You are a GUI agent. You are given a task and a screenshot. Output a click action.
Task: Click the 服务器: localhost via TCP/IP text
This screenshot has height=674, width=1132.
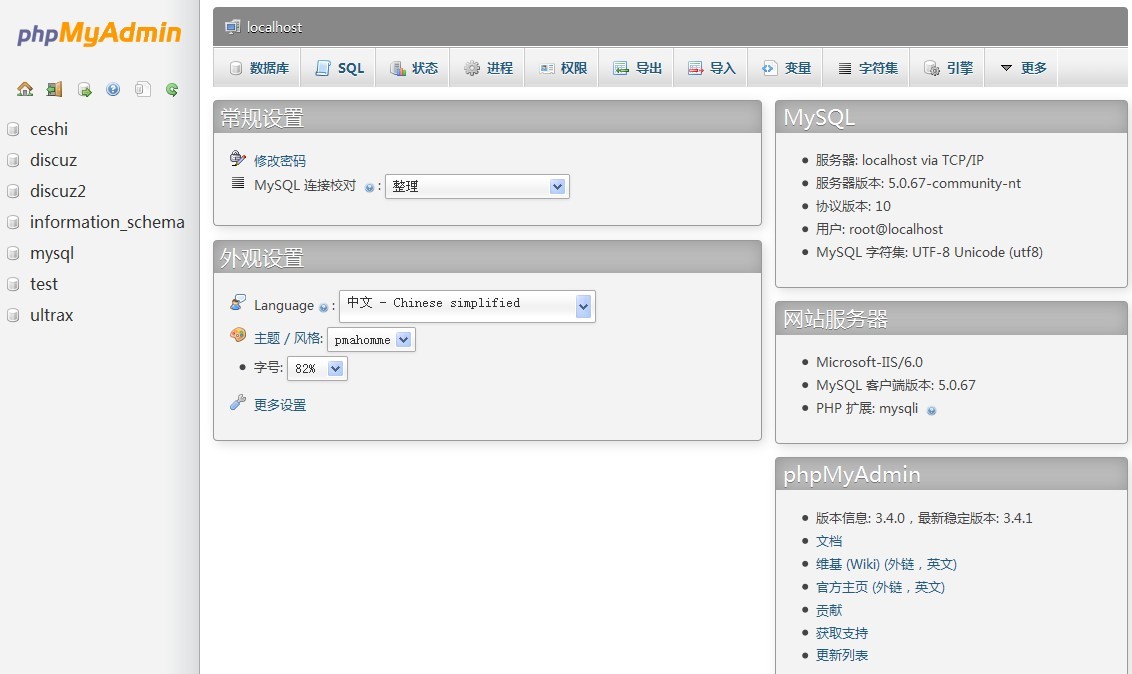coord(900,160)
